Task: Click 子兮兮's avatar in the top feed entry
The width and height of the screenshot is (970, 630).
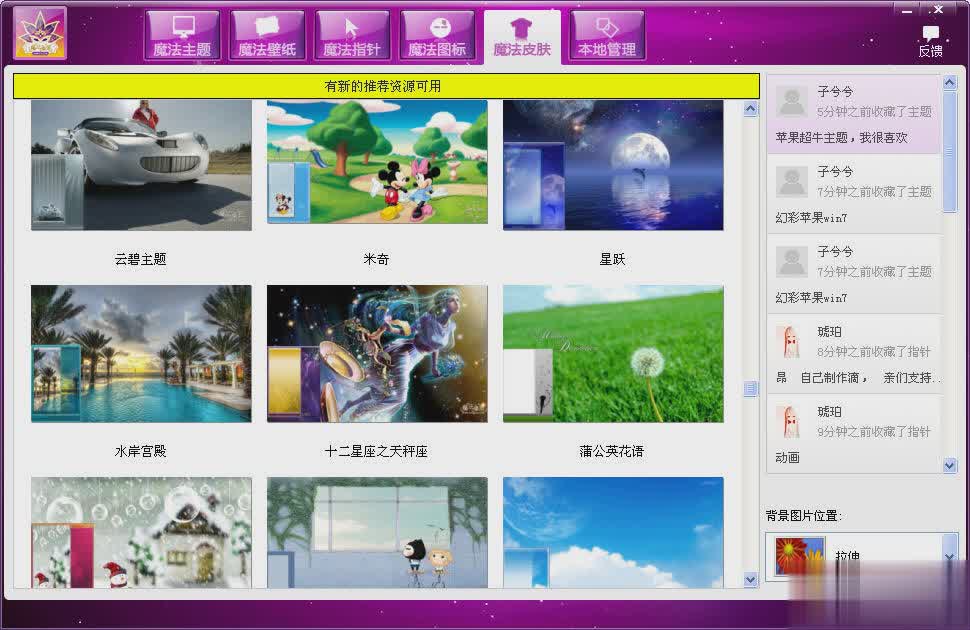Action: (x=792, y=101)
